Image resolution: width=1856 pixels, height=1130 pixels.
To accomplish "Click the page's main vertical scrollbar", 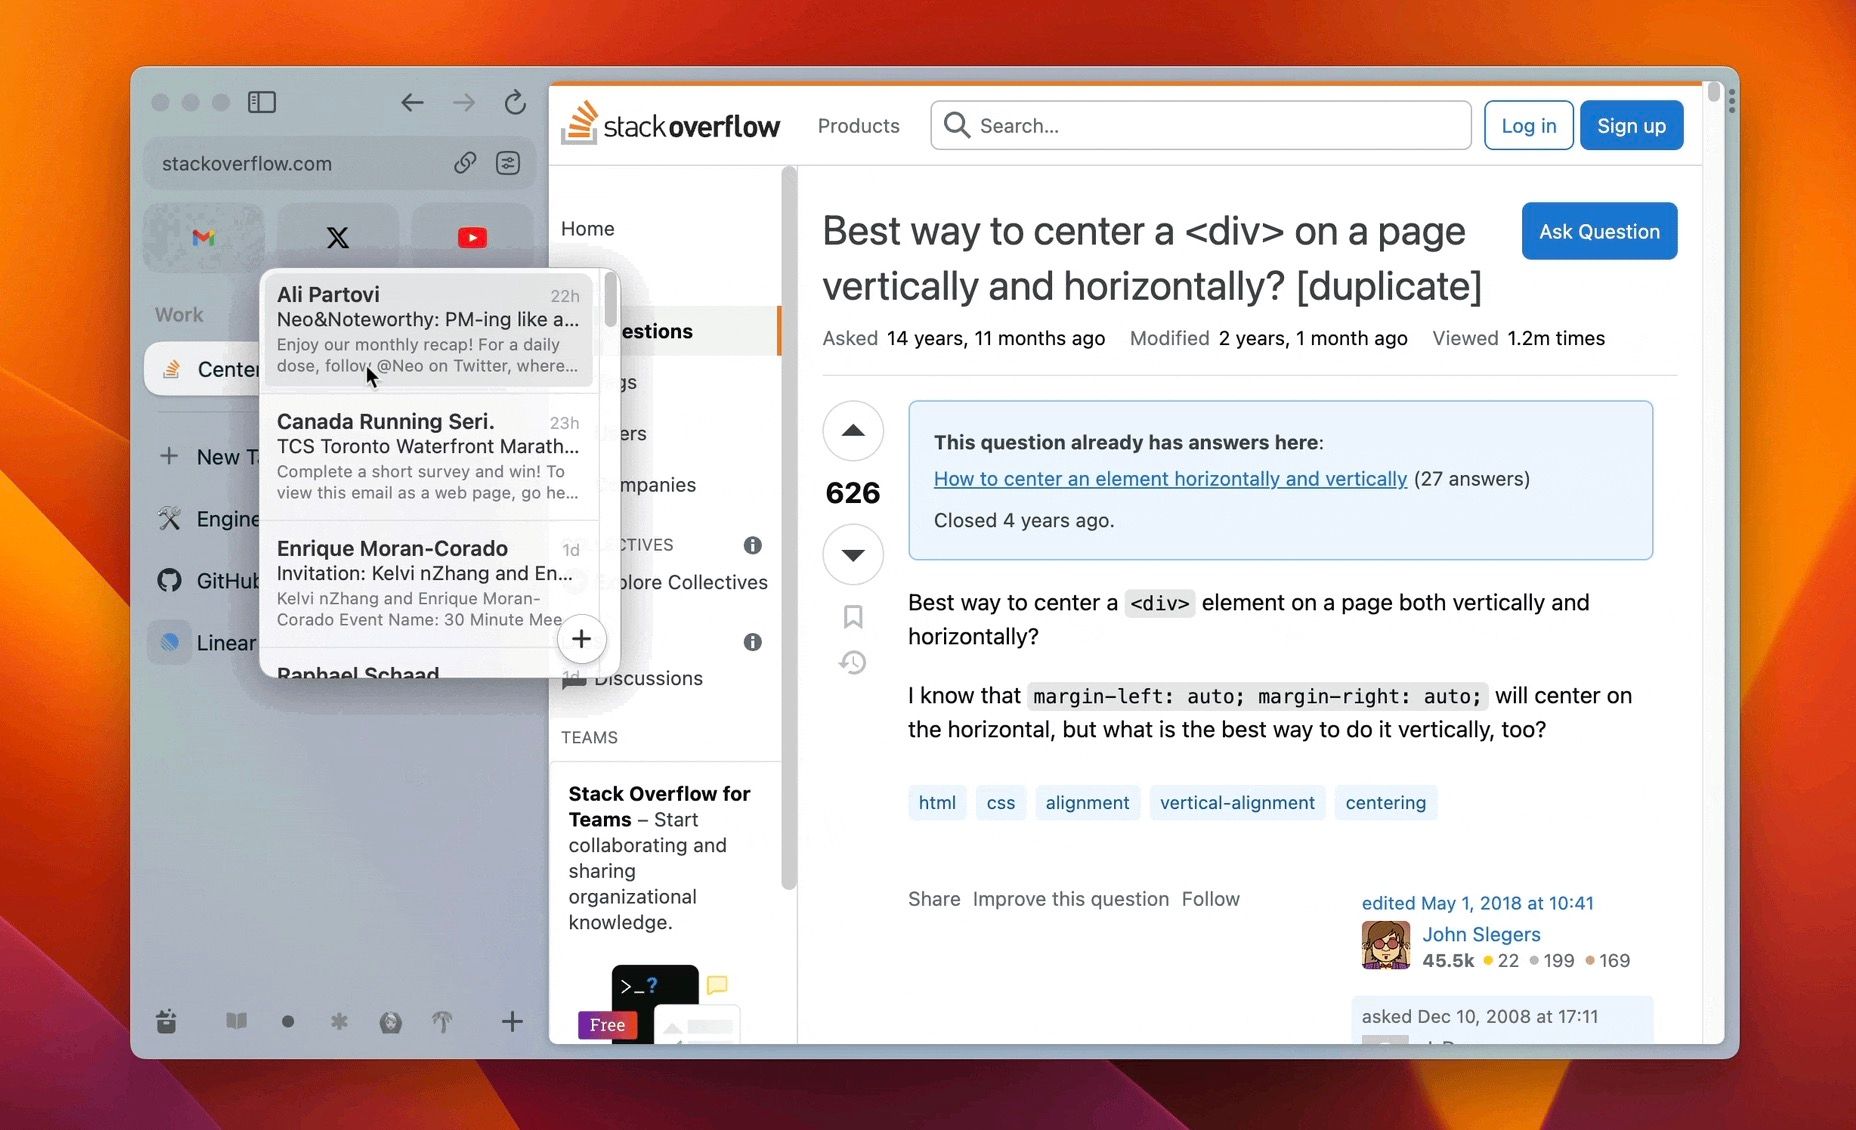I will [1714, 93].
